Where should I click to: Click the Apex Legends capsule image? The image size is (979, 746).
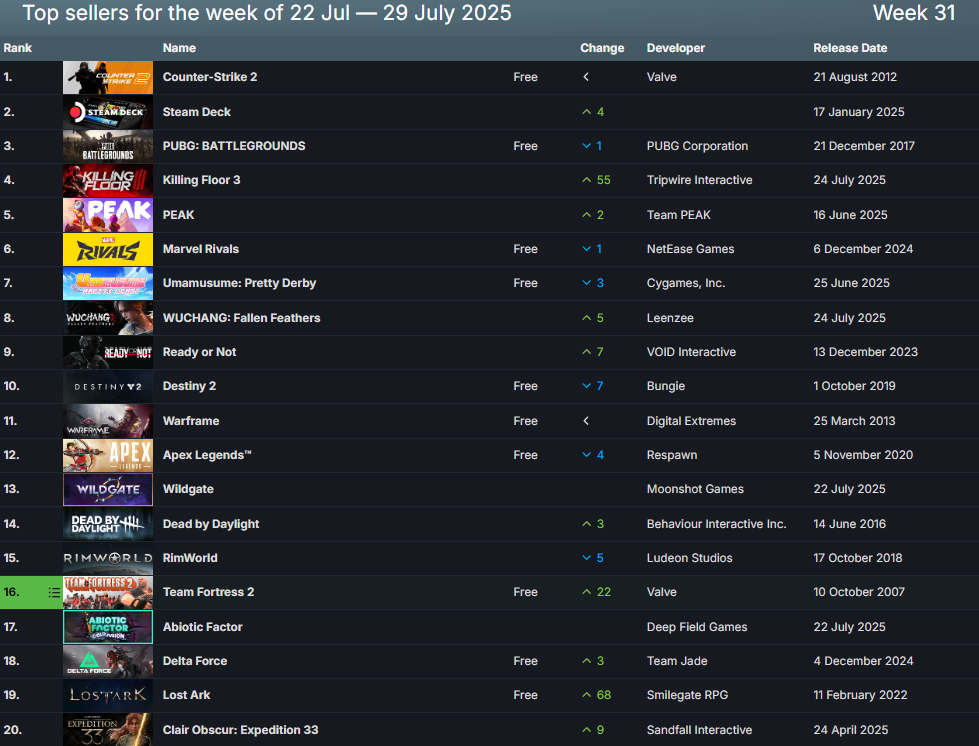[108, 455]
